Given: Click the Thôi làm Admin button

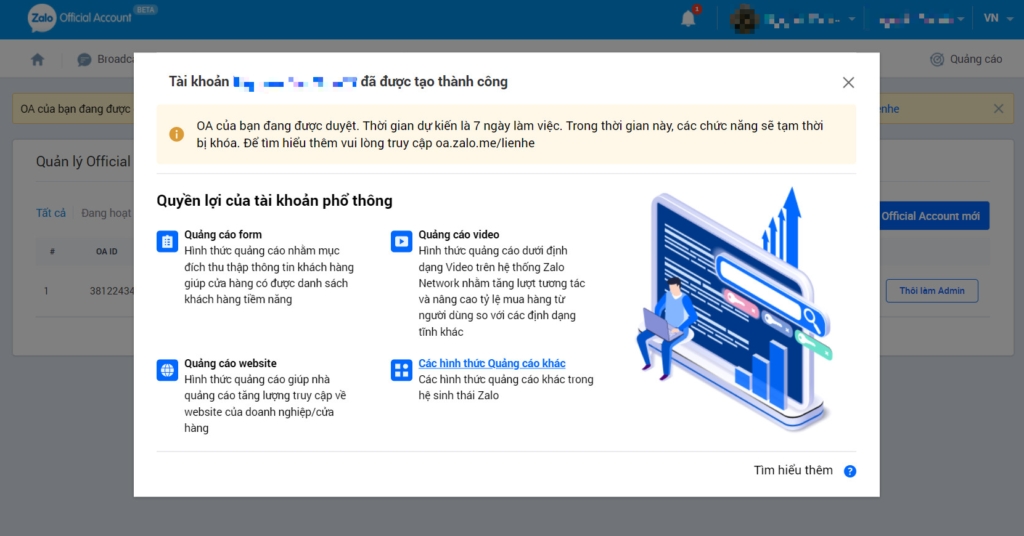Looking at the screenshot, I should (x=931, y=291).
